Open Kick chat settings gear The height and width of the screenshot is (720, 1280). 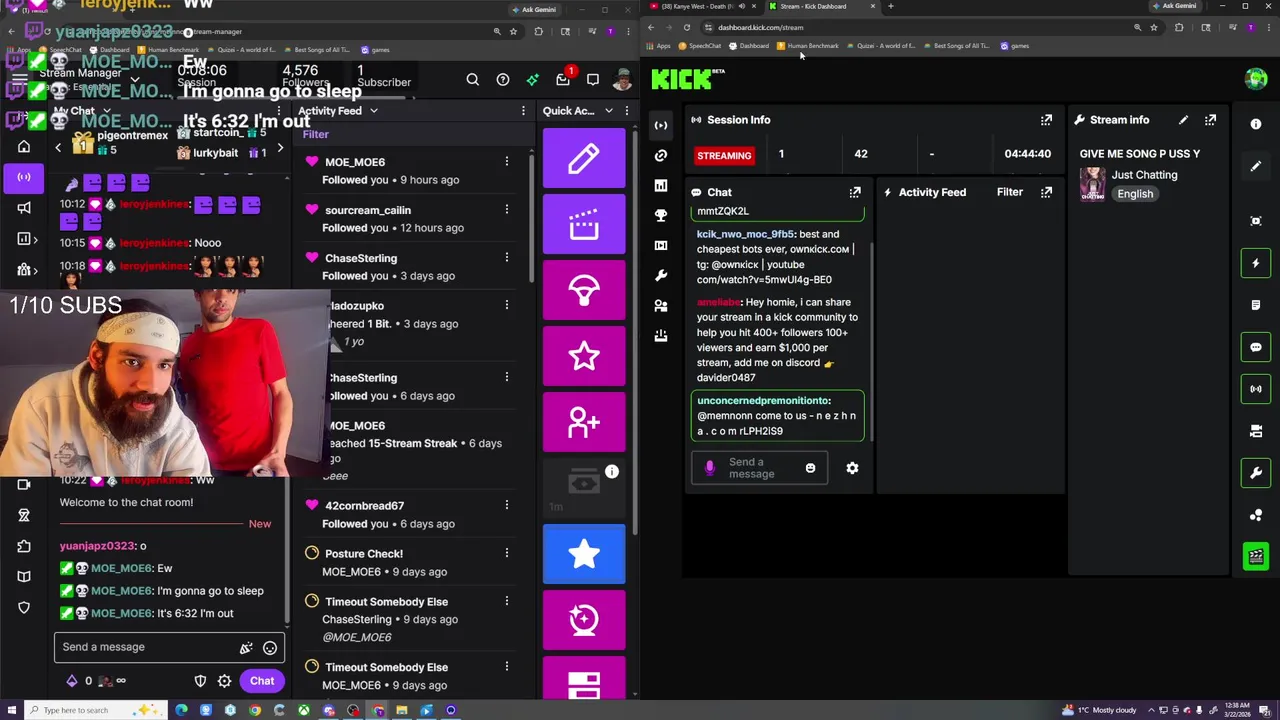(852, 468)
